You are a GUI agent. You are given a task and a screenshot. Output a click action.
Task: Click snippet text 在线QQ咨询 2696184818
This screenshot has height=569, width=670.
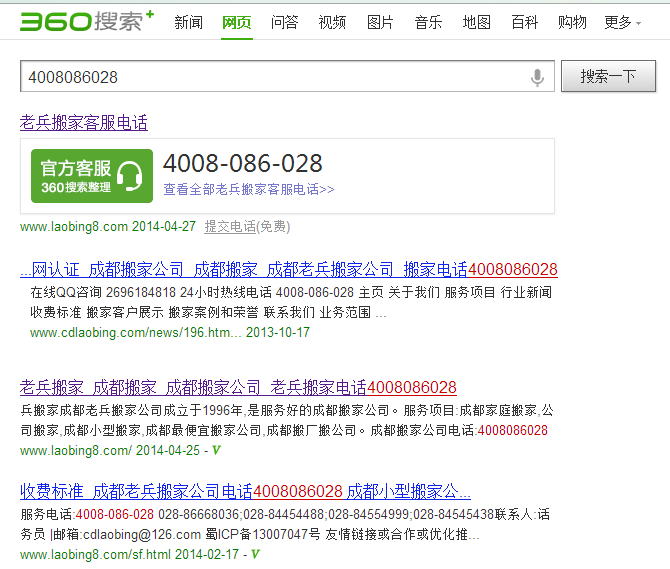103,292
